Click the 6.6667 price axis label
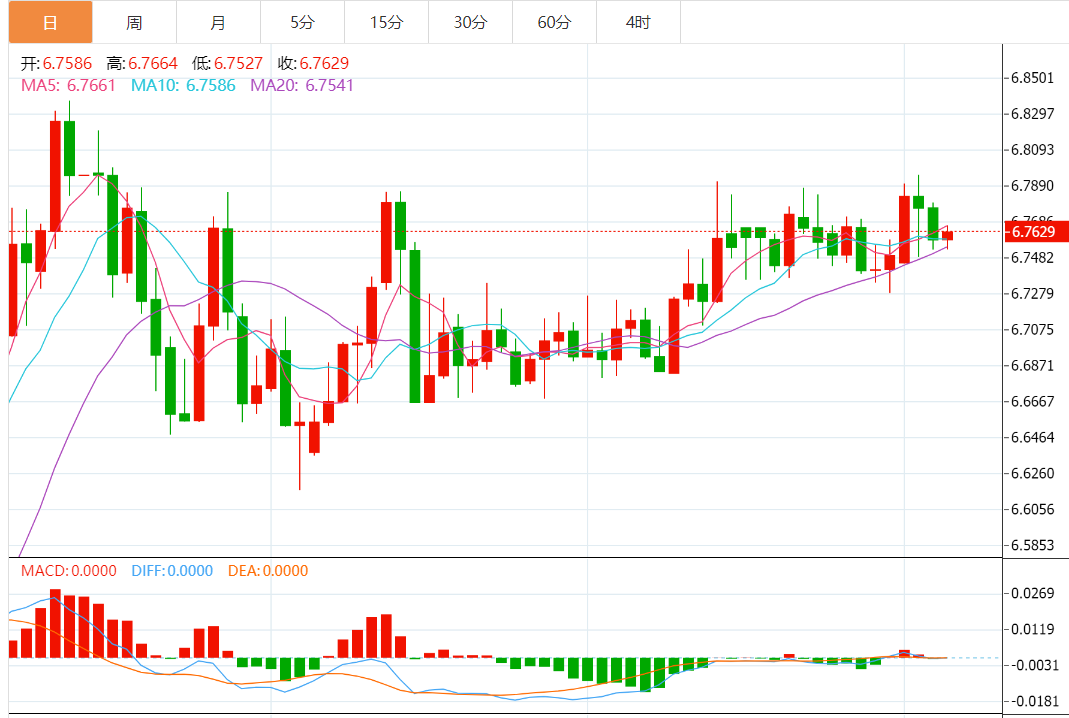The height and width of the screenshot is (718, 1069). (1032, 401)
